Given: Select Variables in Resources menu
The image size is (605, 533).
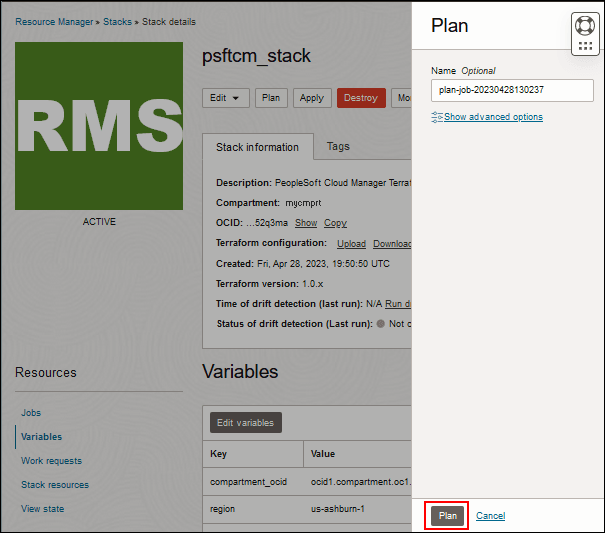Looking at the screenshot, I should (x=41, y=437).
